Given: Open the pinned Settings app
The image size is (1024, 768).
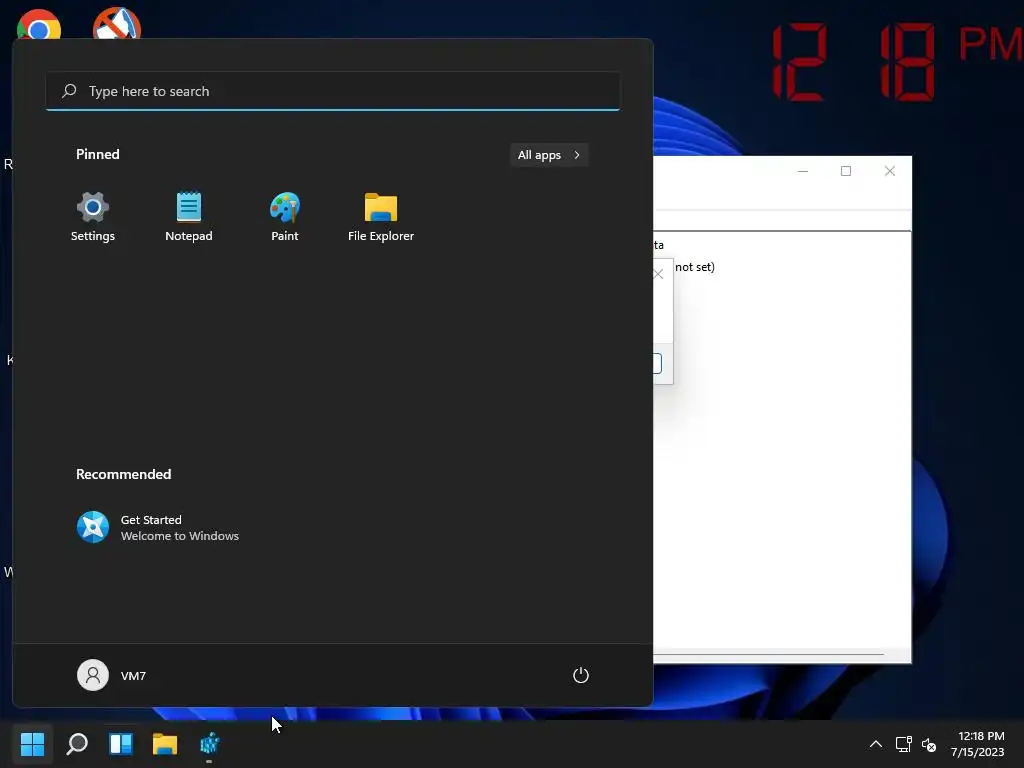Looking at the screenshot, I should (x=93, y=217).
